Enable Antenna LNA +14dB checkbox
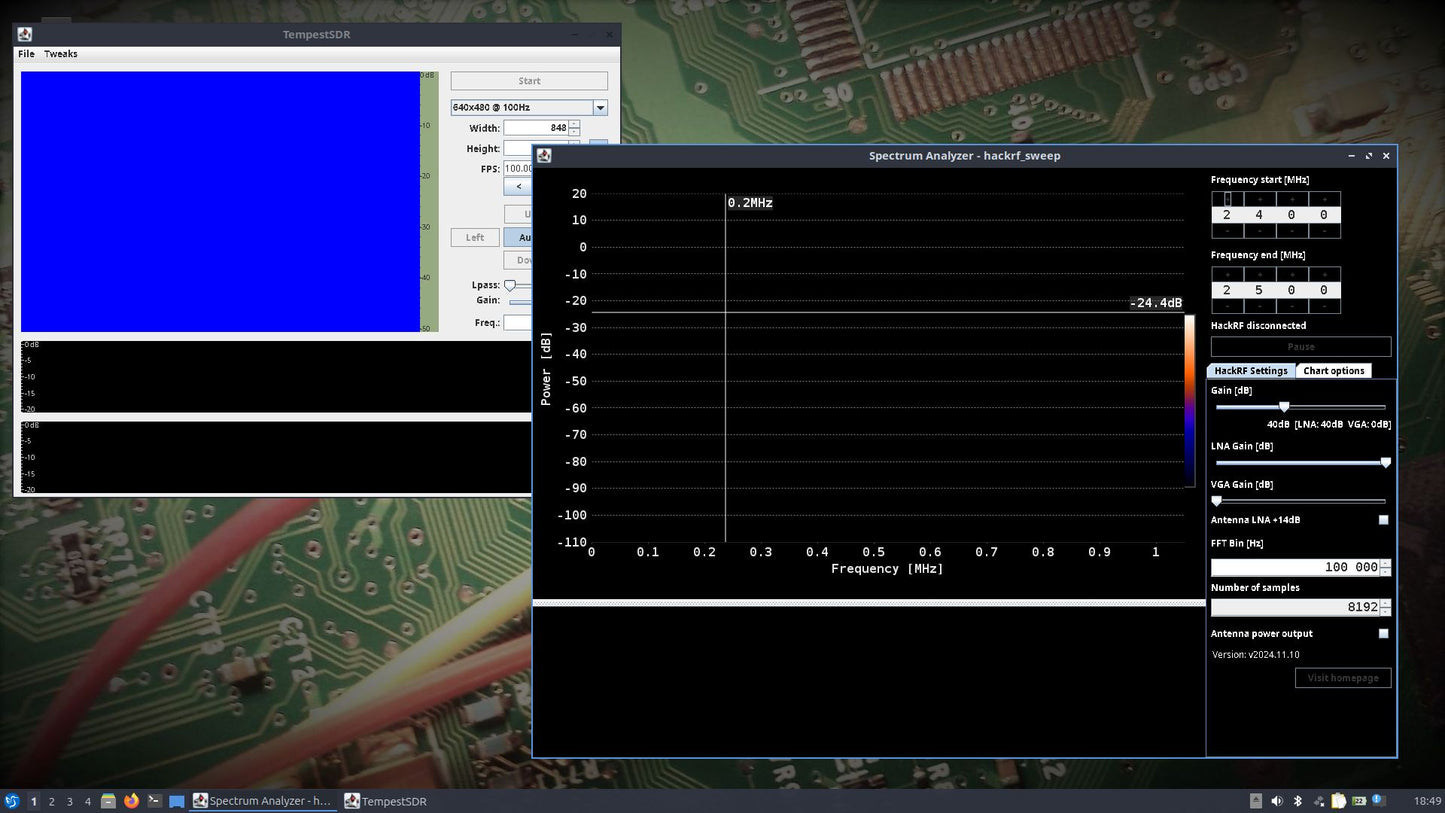 point(1384,520)
